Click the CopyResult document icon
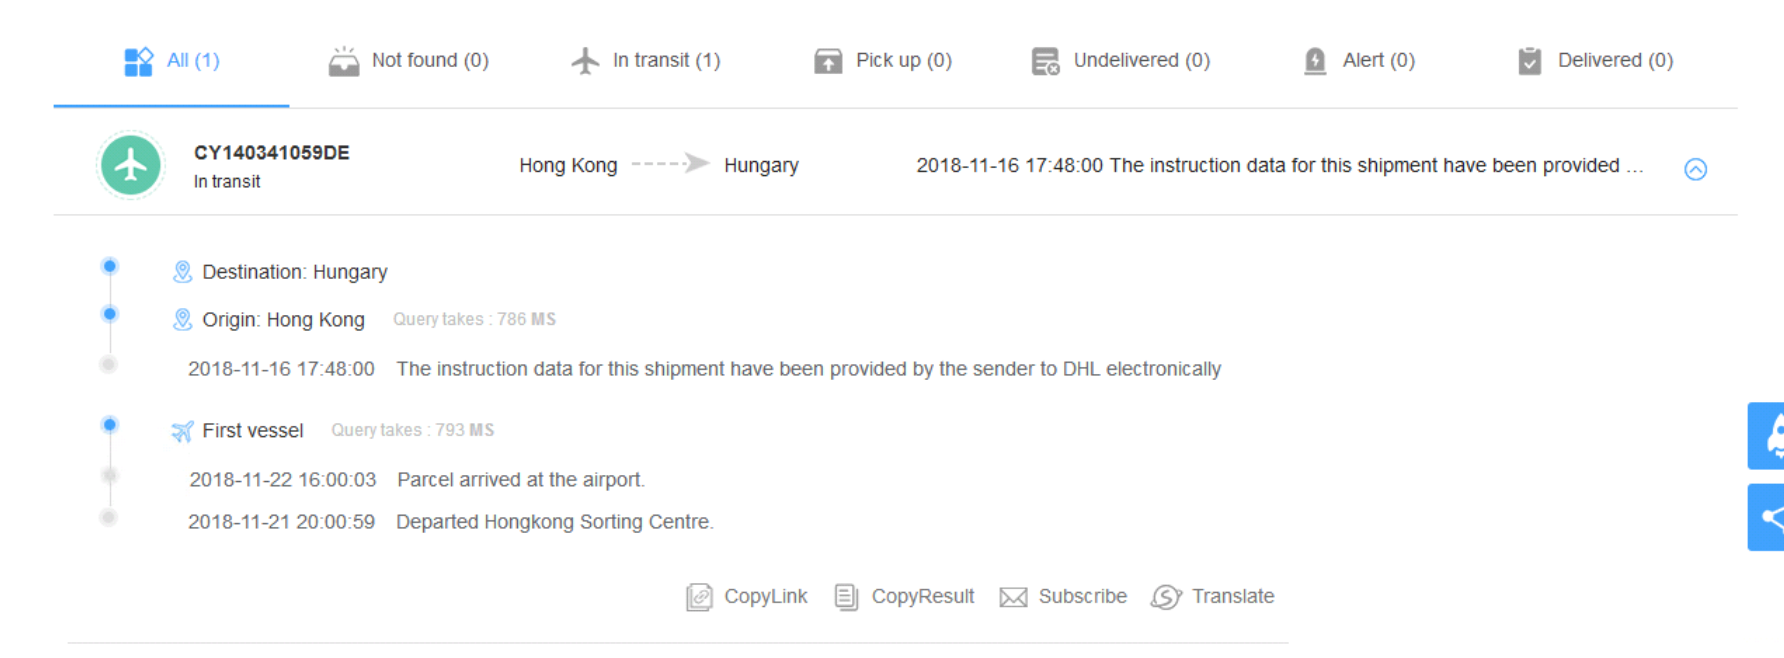Screen dimensions: 1784x658 tap(846, 597)
